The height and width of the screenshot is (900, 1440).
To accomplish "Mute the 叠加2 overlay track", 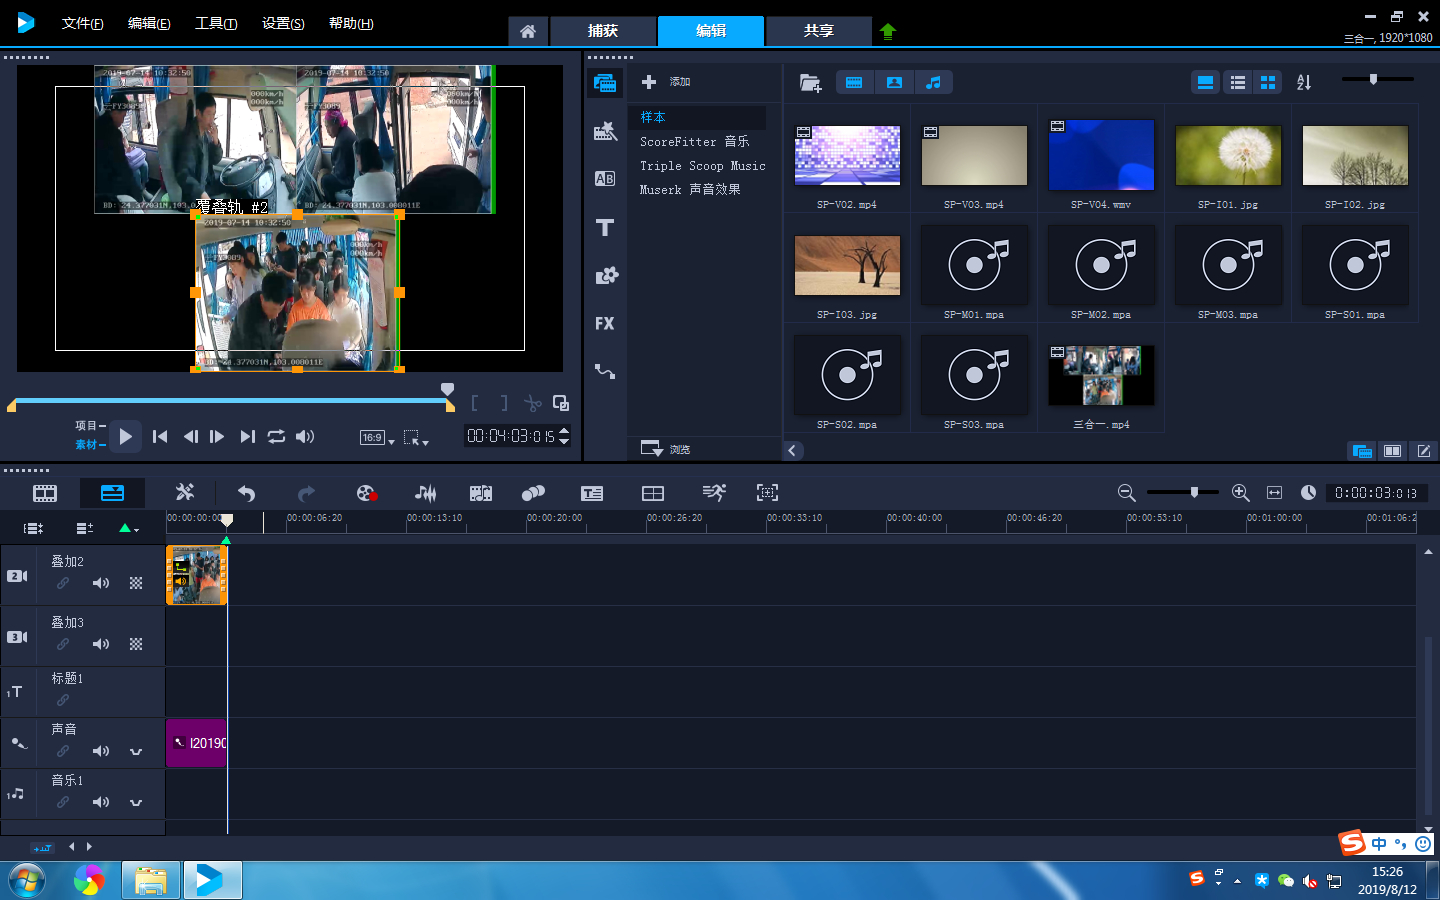I will pos(101,583).
